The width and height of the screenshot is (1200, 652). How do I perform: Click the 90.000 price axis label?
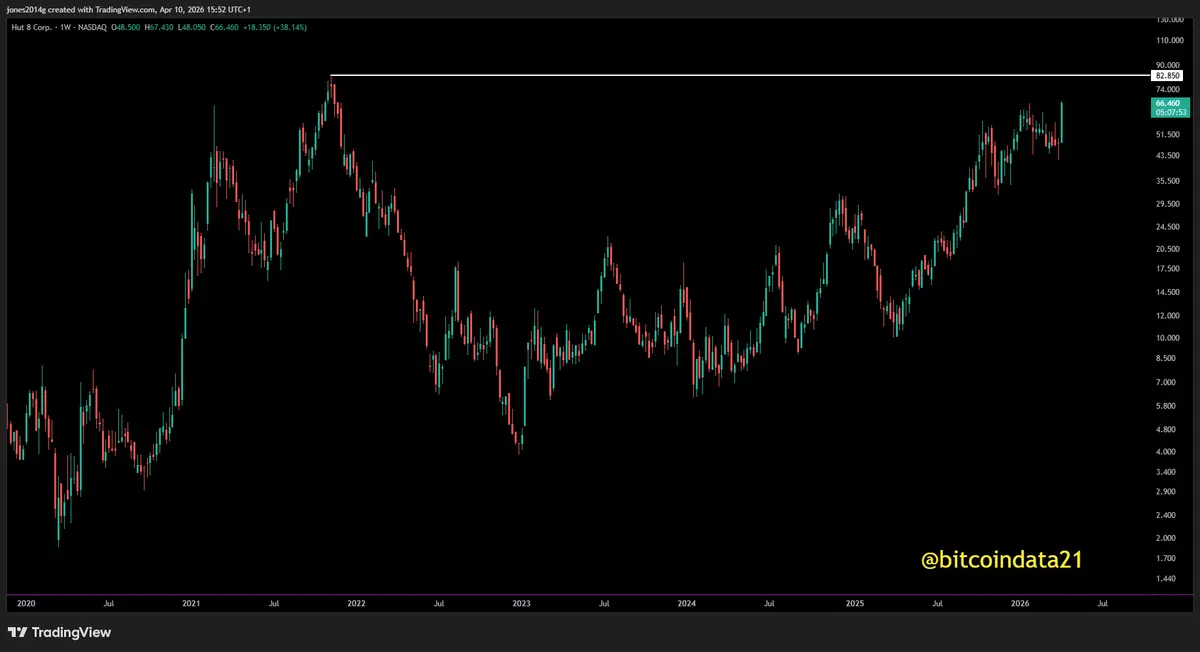1170,66
